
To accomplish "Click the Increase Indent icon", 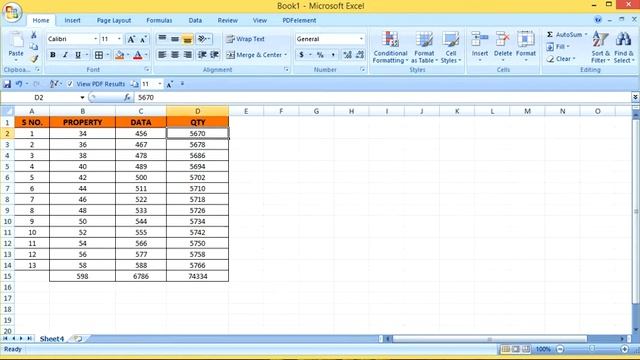I will click(215, 55).
